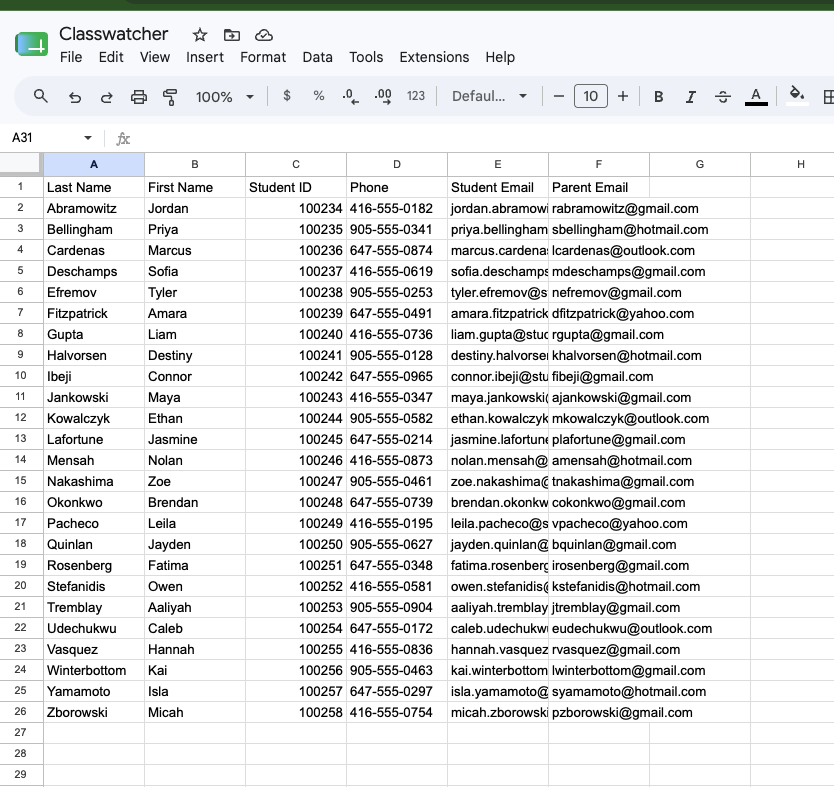Open the text color picker
834x787 pixels.
coord(756,97)
